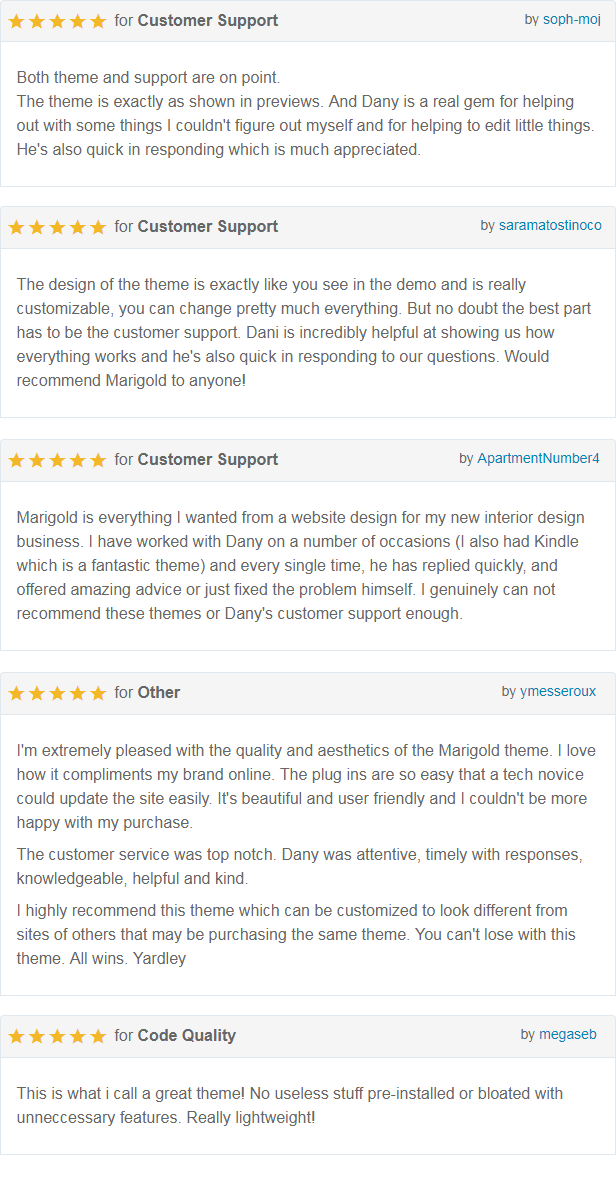The height and width of the screenshot is (1177, 616).
Task: Open soph-moj's user profile link
Action: pyautogui.click(x=571, y=20)
